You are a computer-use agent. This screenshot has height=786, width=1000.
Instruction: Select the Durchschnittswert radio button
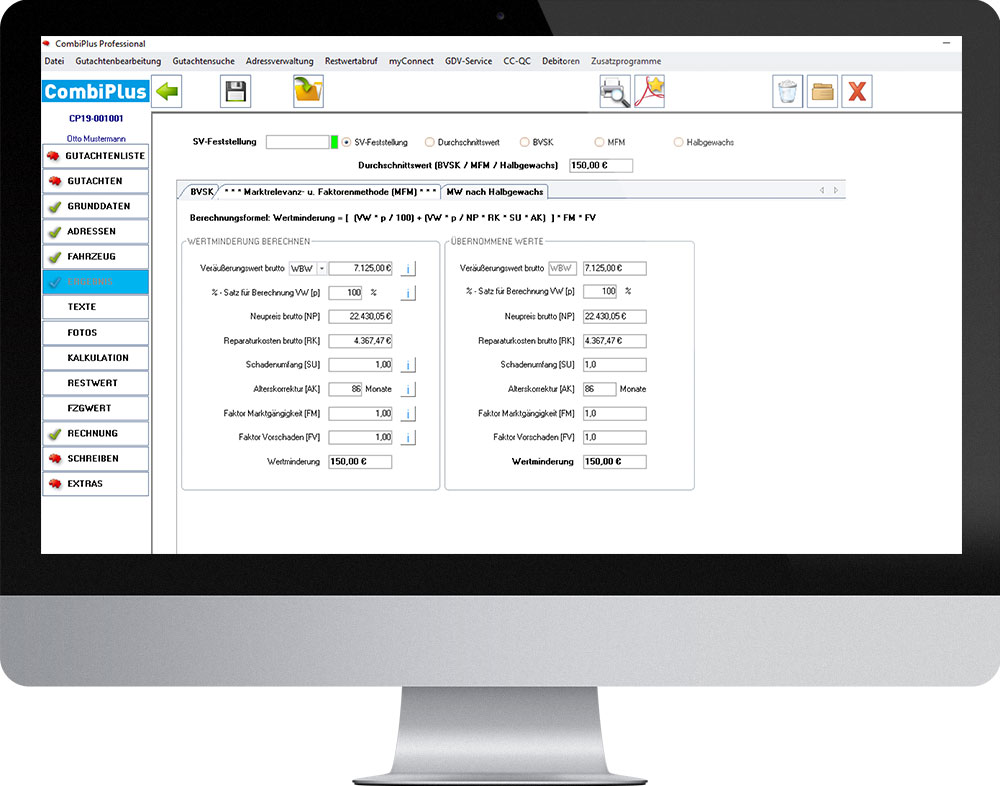(x=430, y=143)
